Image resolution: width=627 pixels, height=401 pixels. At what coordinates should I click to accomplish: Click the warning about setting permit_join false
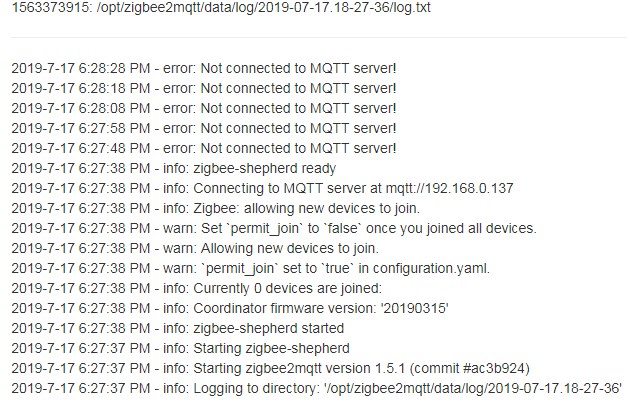click(x=274, y=228)
